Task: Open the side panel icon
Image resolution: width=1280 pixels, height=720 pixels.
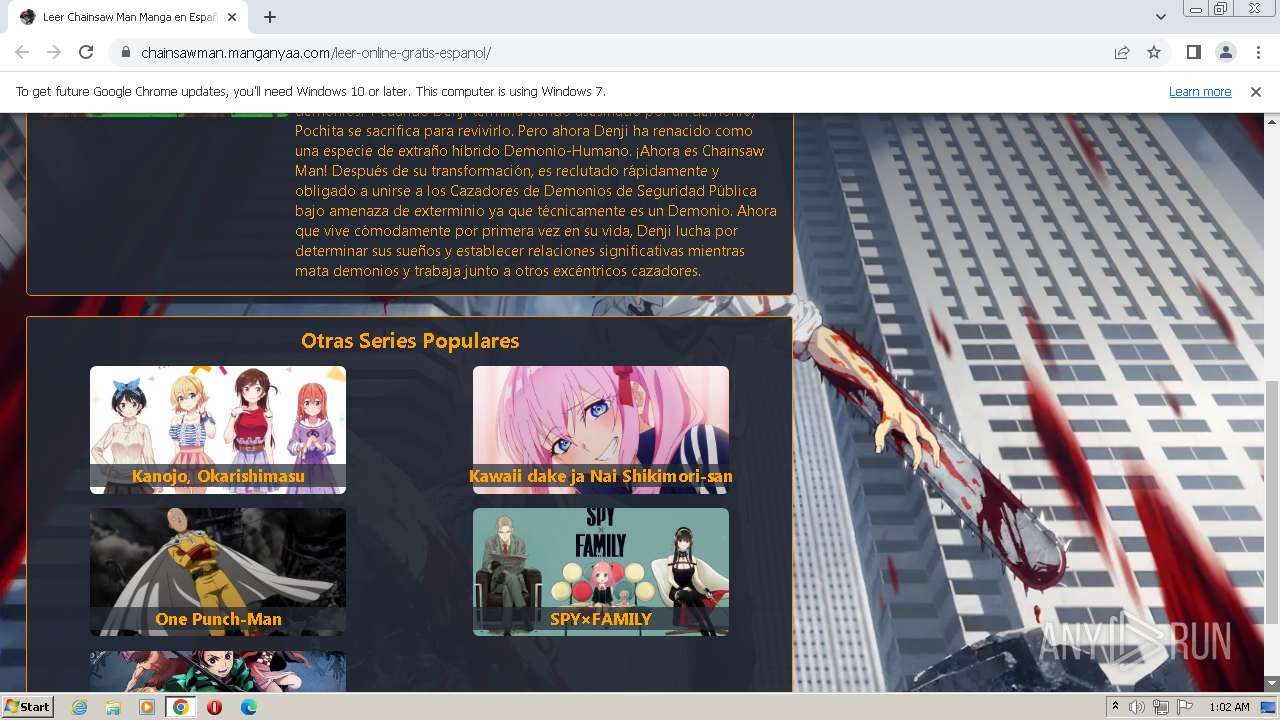Action: tap(1193, 52)
